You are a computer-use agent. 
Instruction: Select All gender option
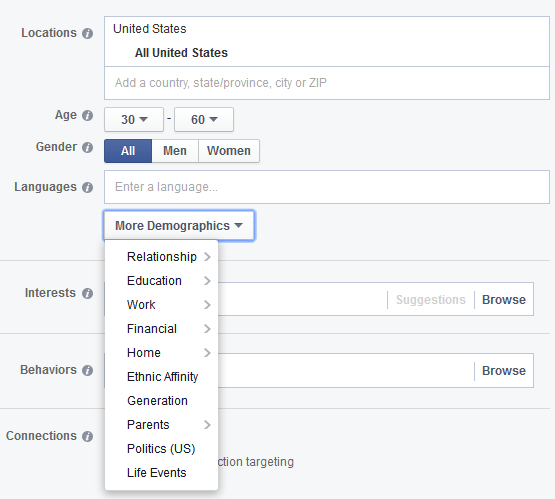click(x=128, y=151)
